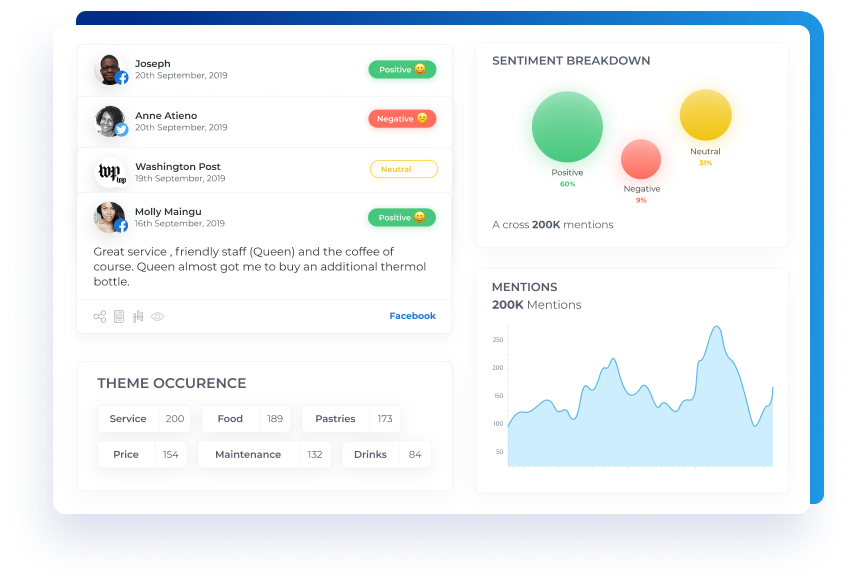Screen dimensions: 854x586
Task: Click the Positive badge on Joseph's mention
Action: [402, 70]
